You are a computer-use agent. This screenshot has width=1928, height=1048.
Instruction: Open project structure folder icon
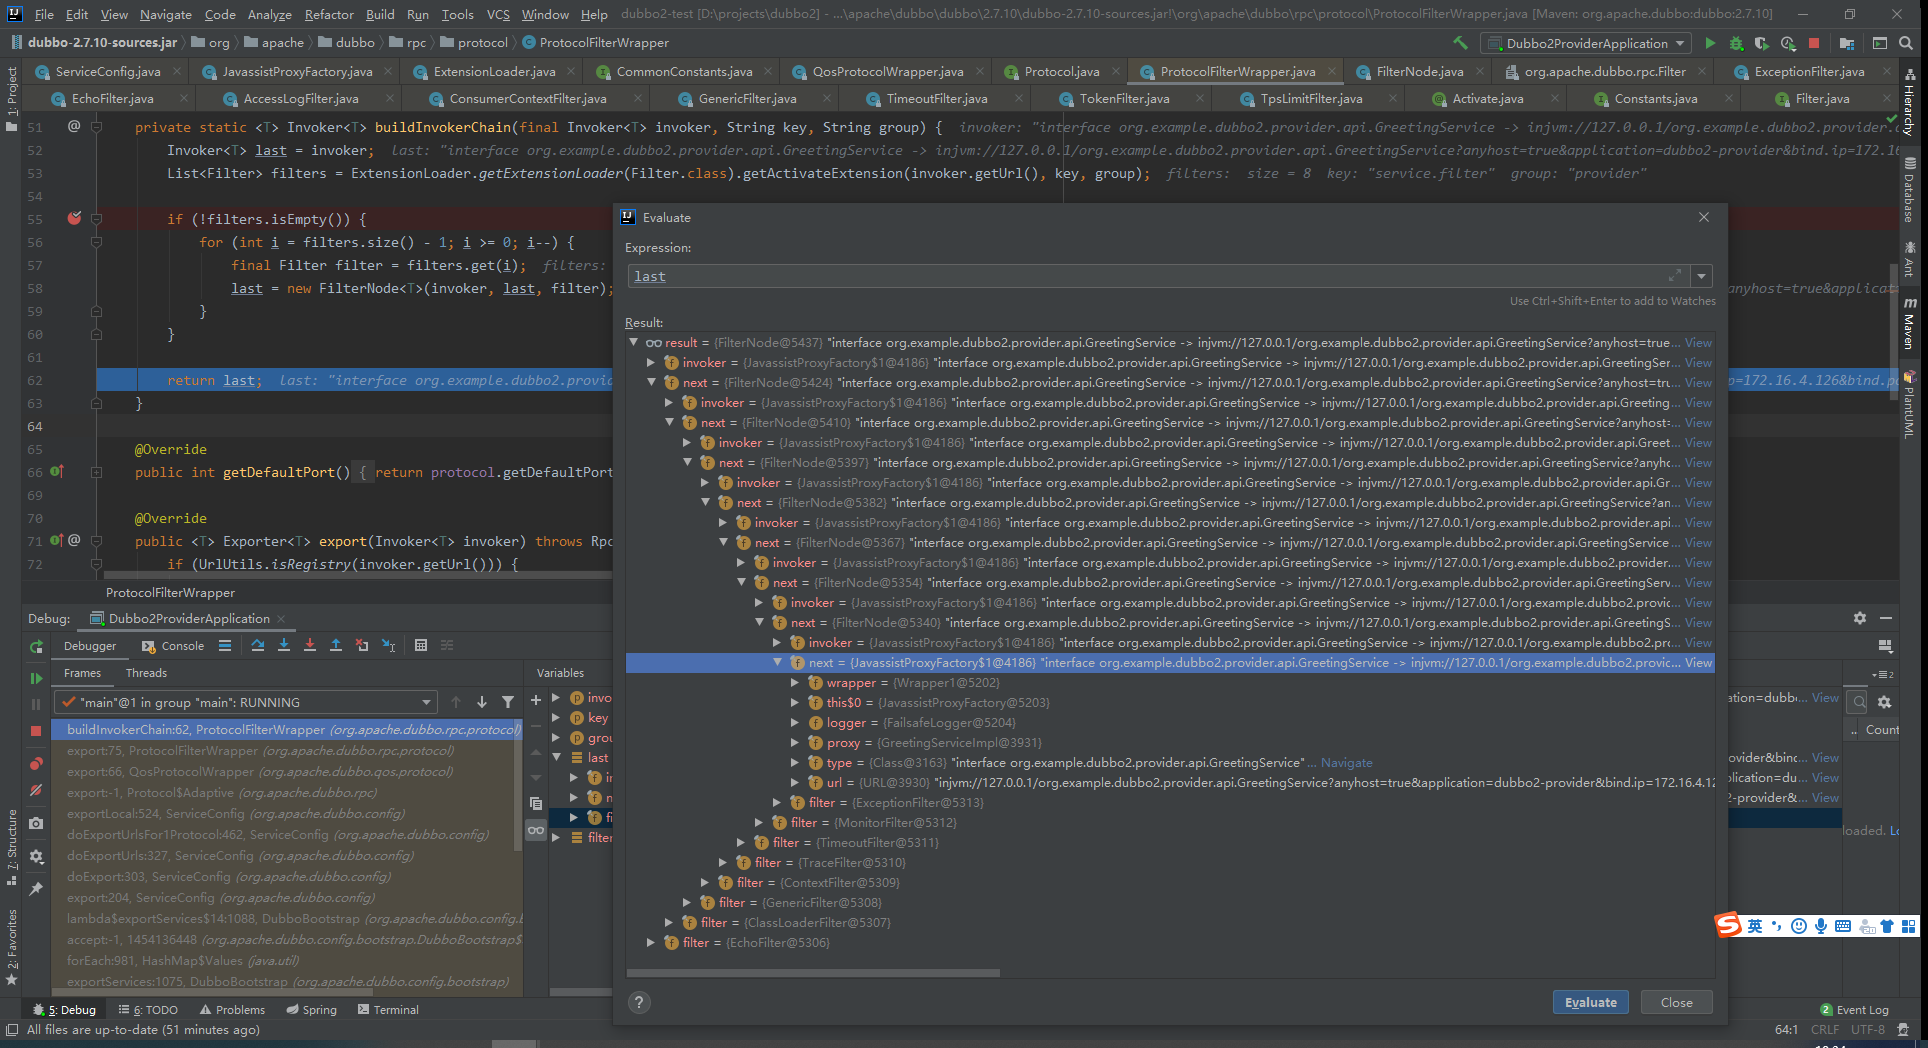1847,43
